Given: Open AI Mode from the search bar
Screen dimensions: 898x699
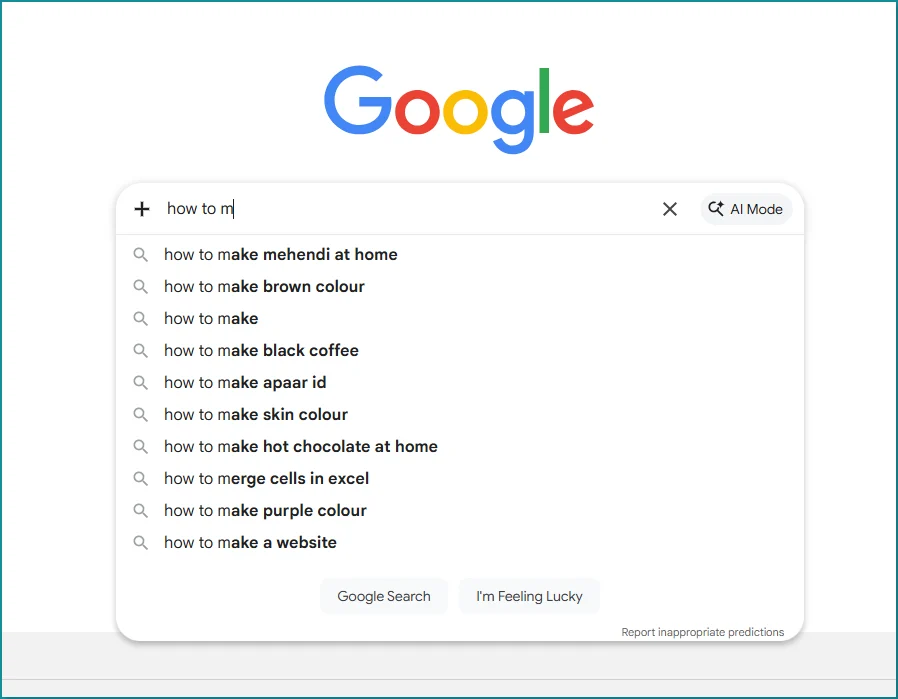Looking at the screenshot, I should [x=745, y=208].
